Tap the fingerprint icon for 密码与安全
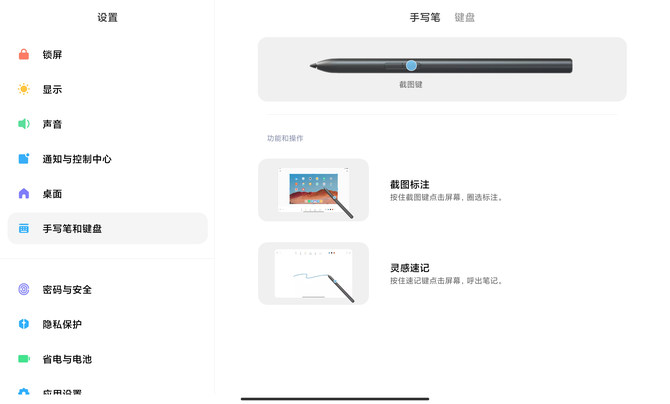 [24, 289]
